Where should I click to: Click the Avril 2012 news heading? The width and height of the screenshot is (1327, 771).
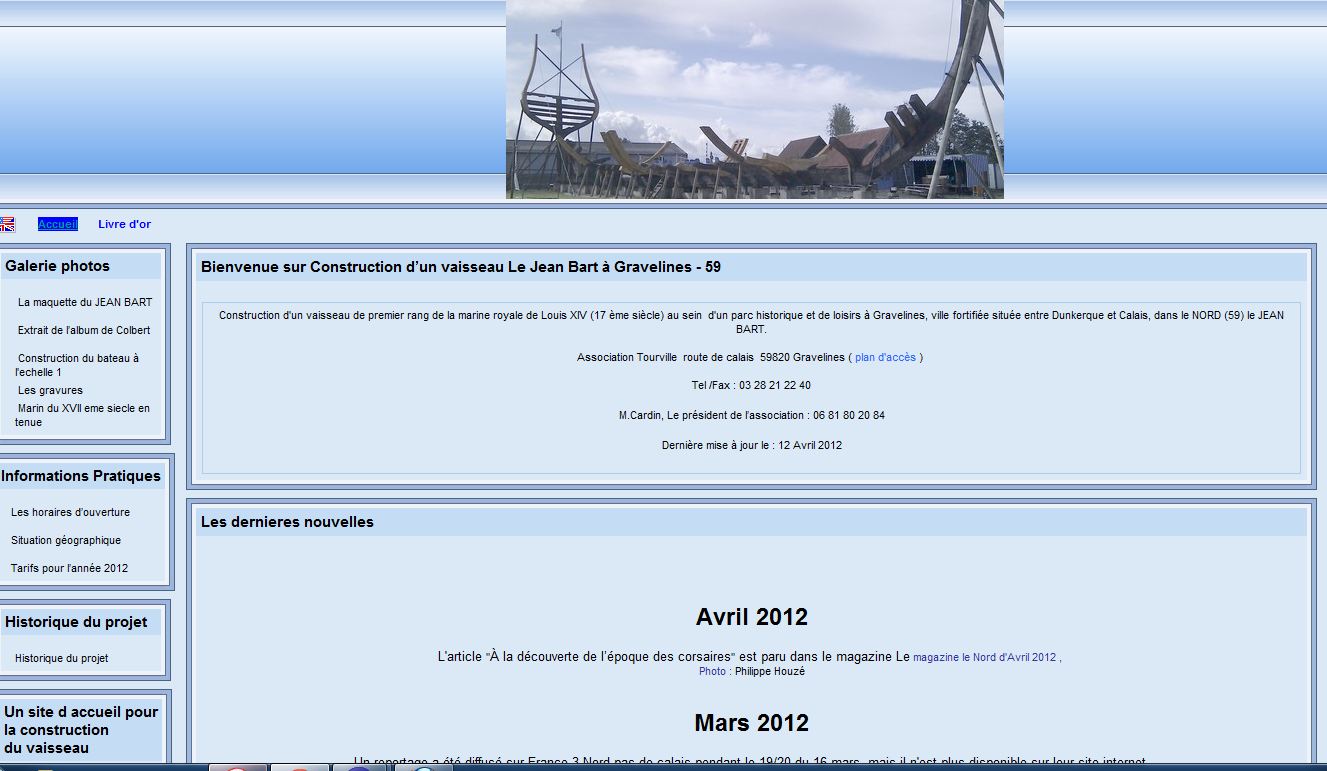pos(751,617)
